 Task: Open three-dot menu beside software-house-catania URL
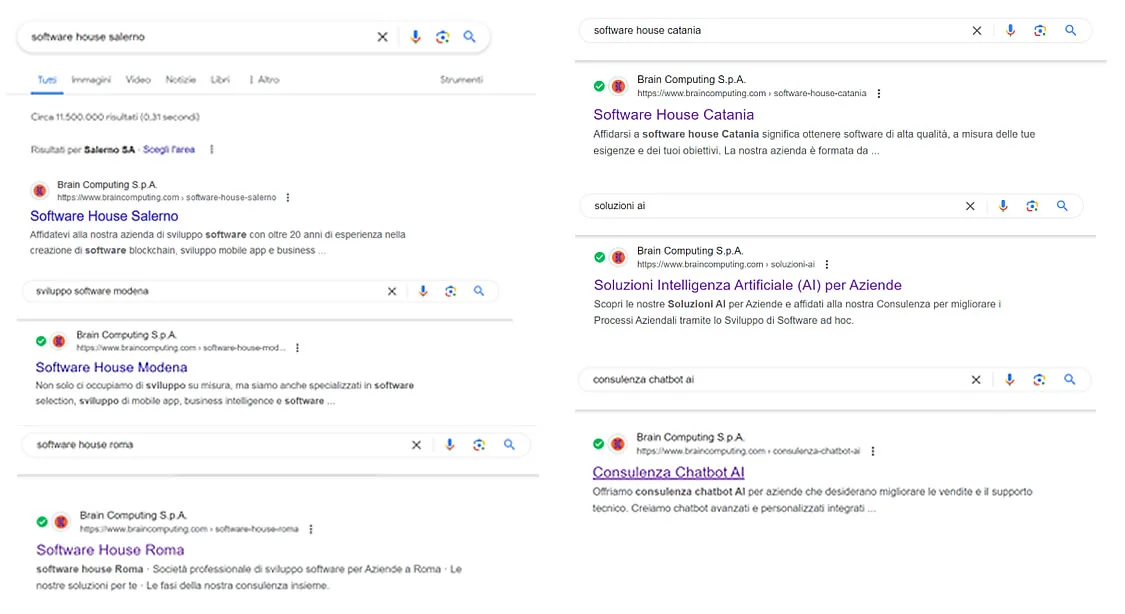pos(879,93)
